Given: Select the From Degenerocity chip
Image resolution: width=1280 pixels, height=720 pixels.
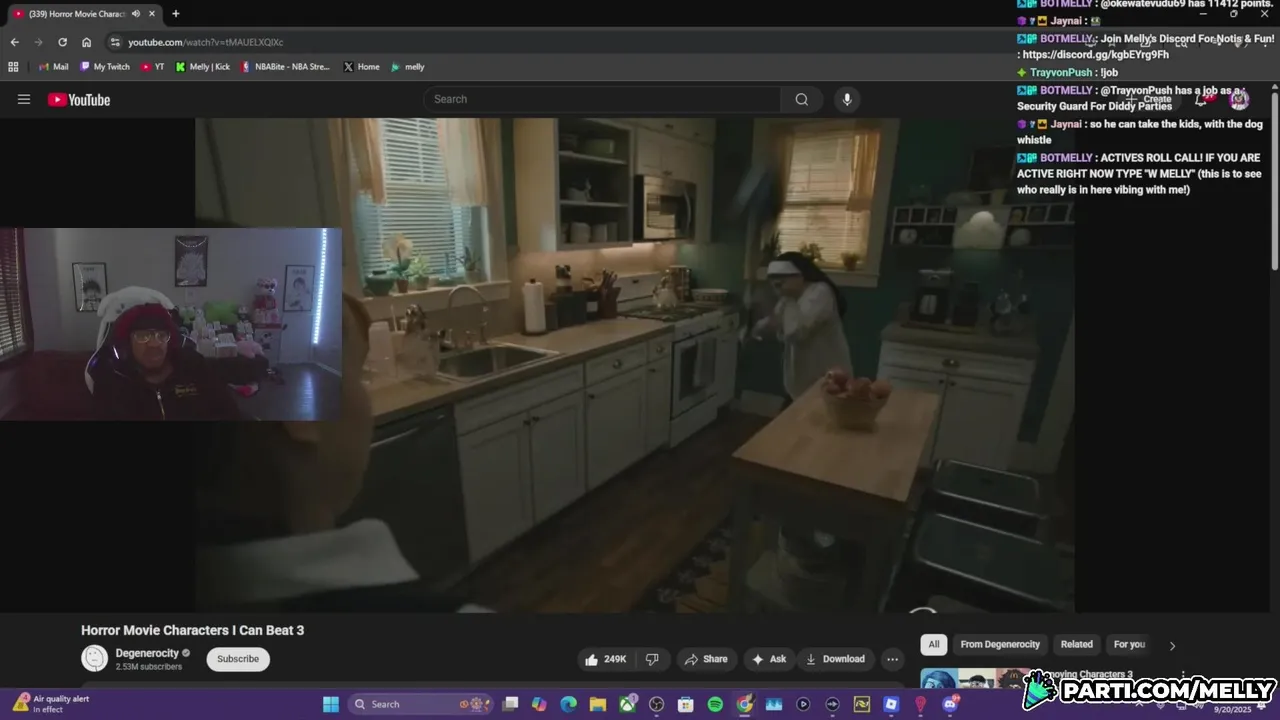Looking at the screenshot, I should 1000,645.
